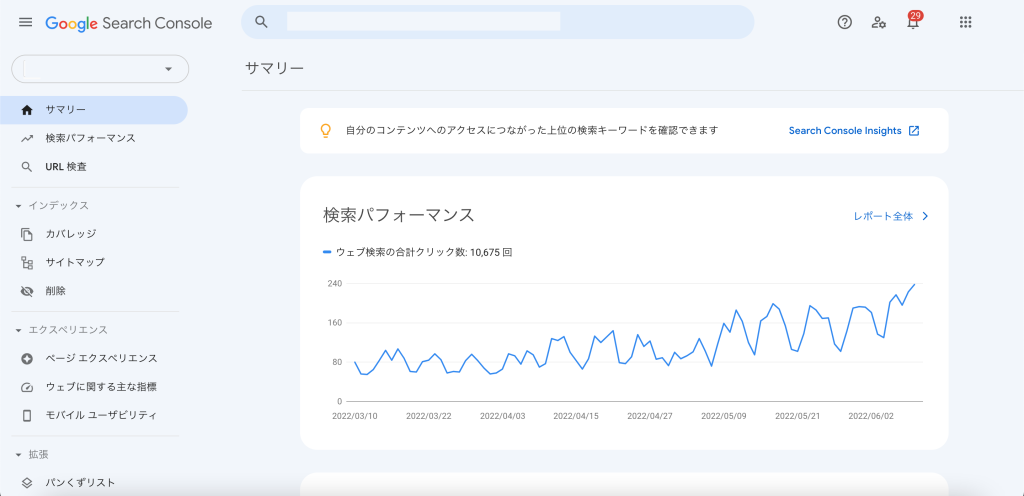
Task: Click the 240 y-axis value label
Action: point(335,283)
